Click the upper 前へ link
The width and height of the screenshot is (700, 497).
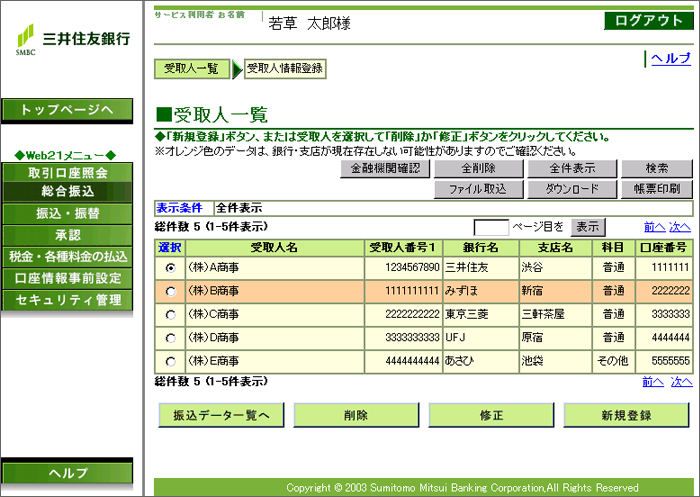654,227
